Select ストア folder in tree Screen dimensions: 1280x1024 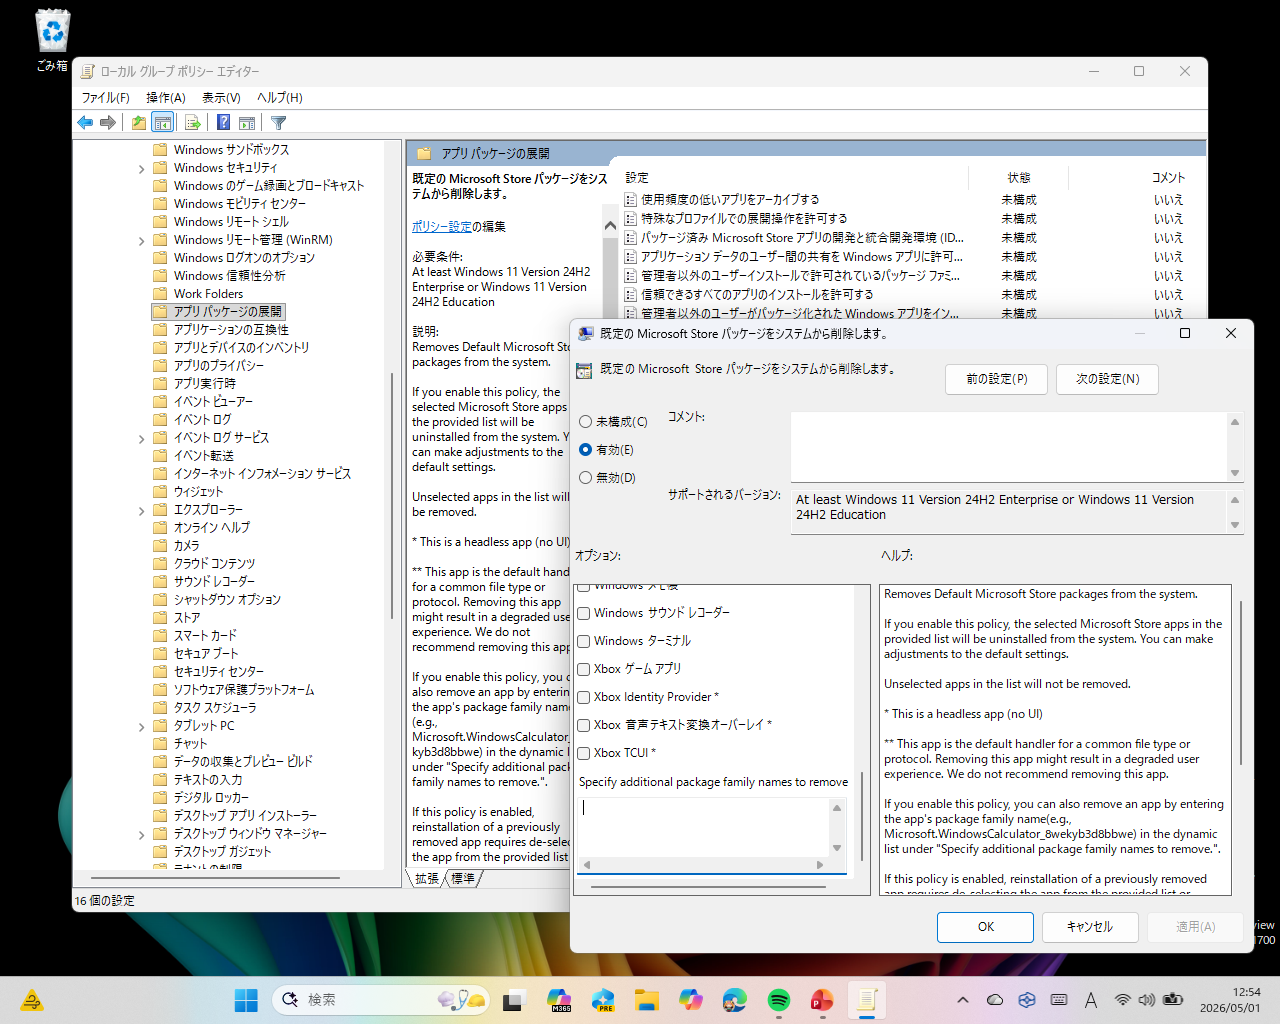click(187, 618)
